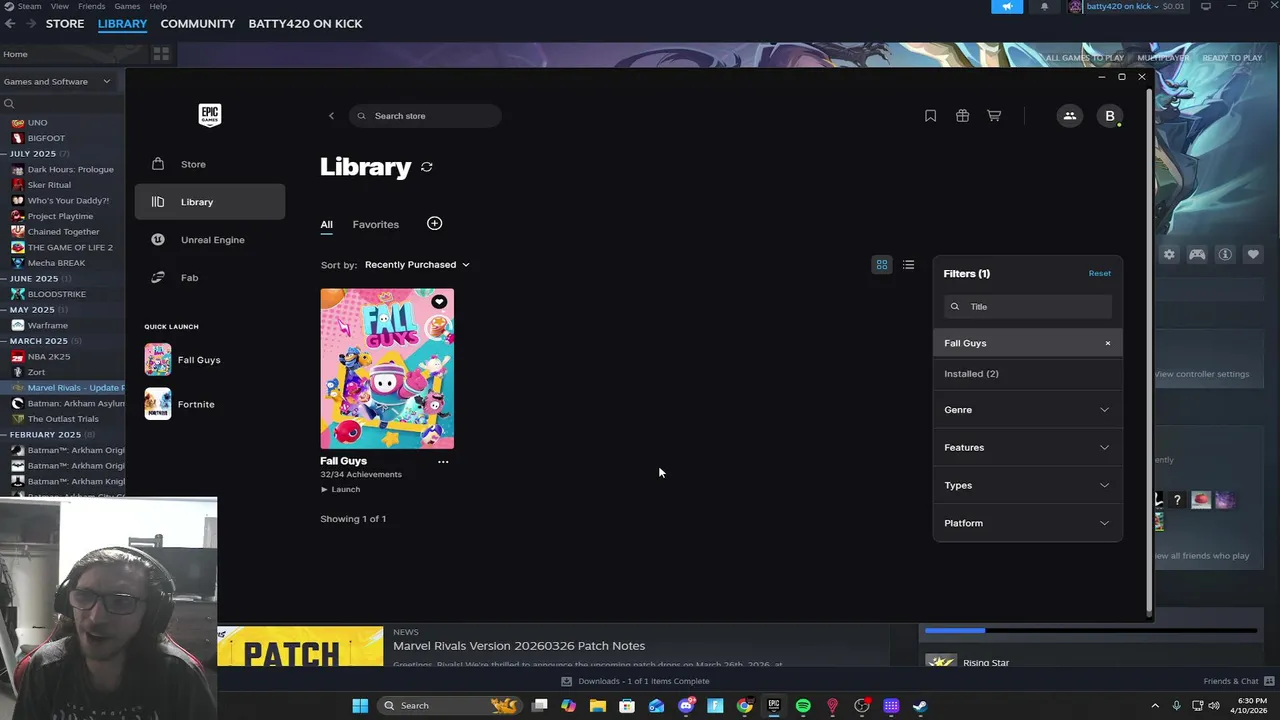The image size is (1280, 720).
Task: Open Steam STORE tab
Action: click(x=65, y=23)
